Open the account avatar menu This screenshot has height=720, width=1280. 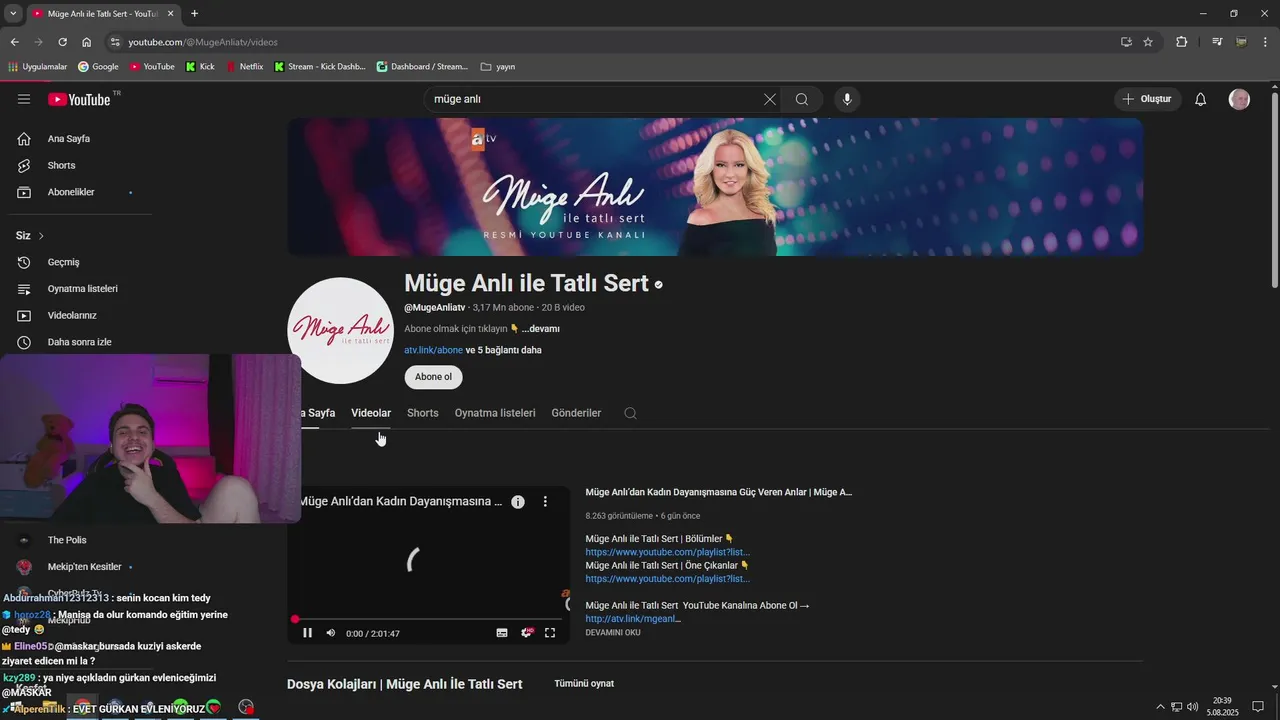tap(1239, 99)
